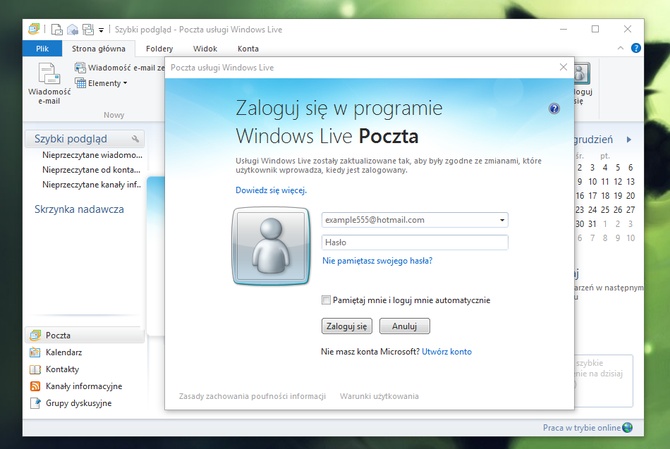This screenshot has width=670, height=449.
Task: Open Grupy dyskusyjne newsgroups
Action: 78,403
